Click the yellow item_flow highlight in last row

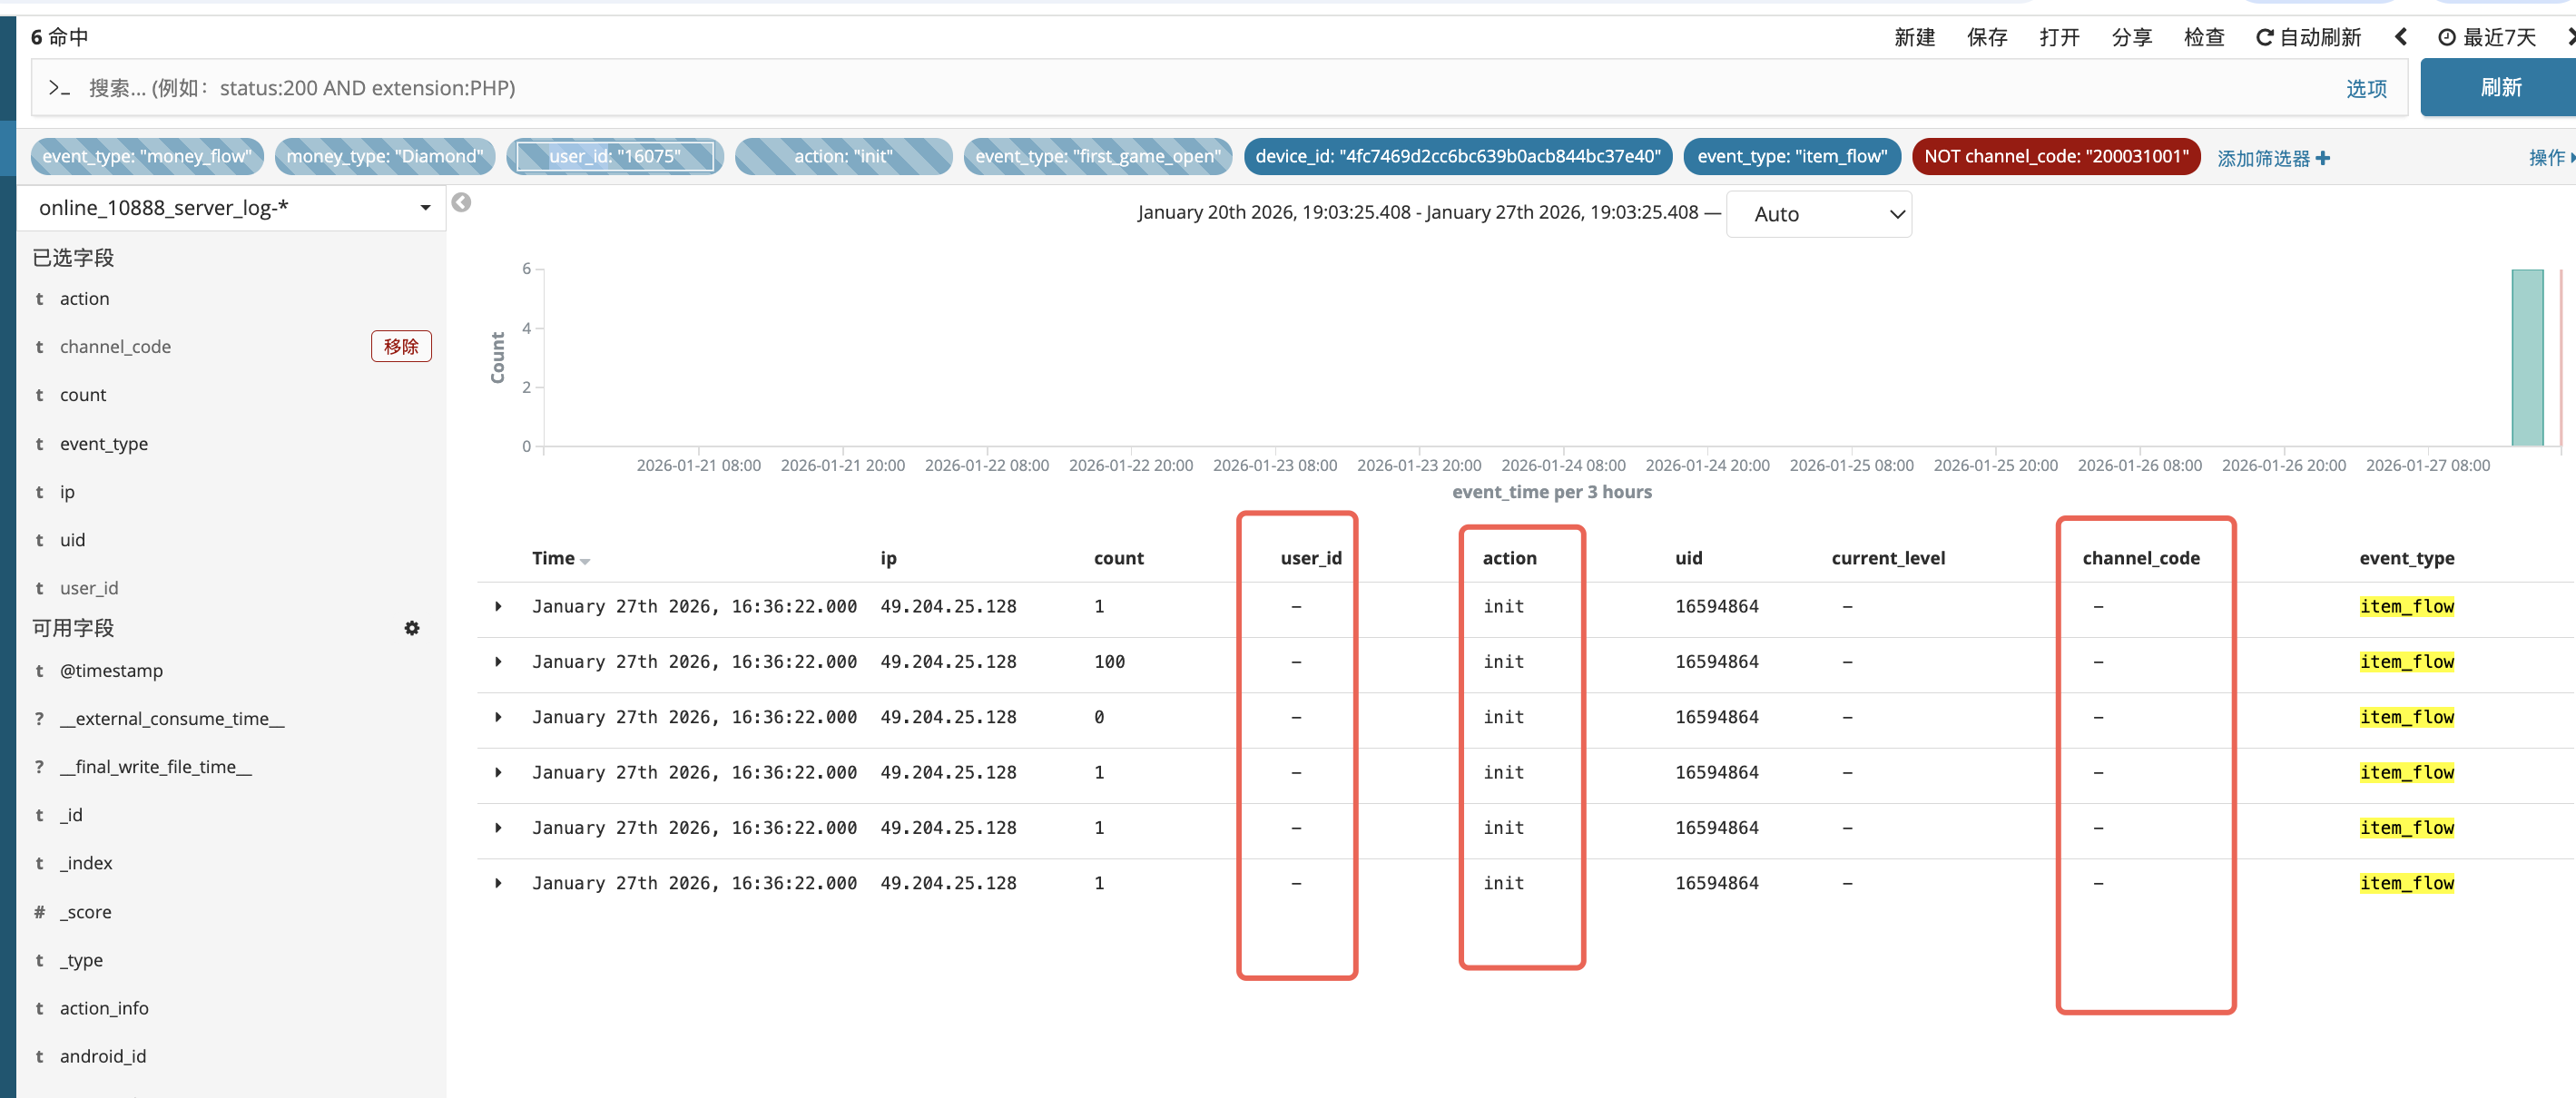click(x=2406, y=883)
